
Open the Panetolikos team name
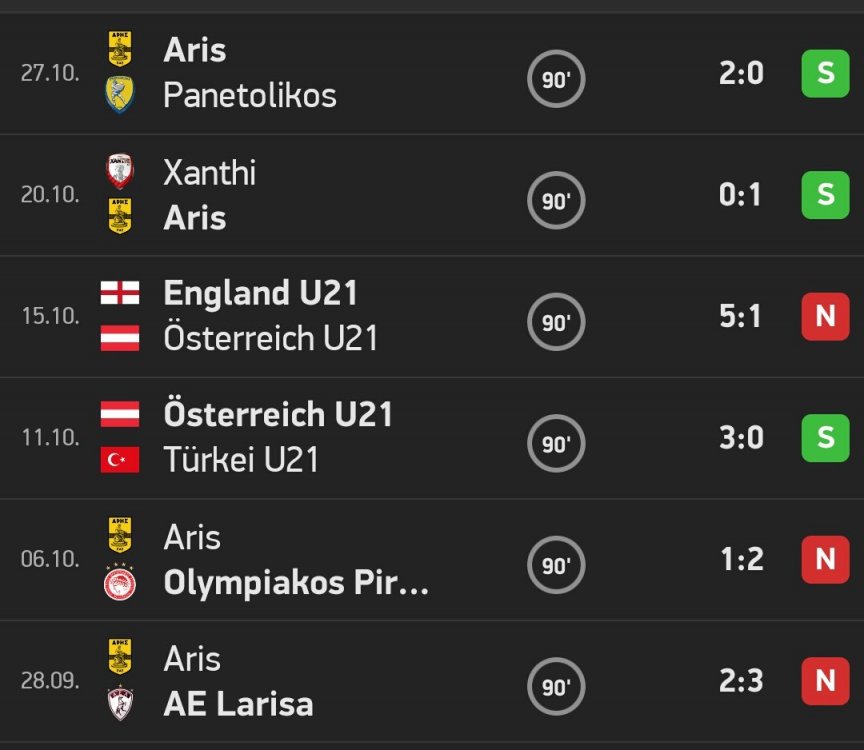250,95
